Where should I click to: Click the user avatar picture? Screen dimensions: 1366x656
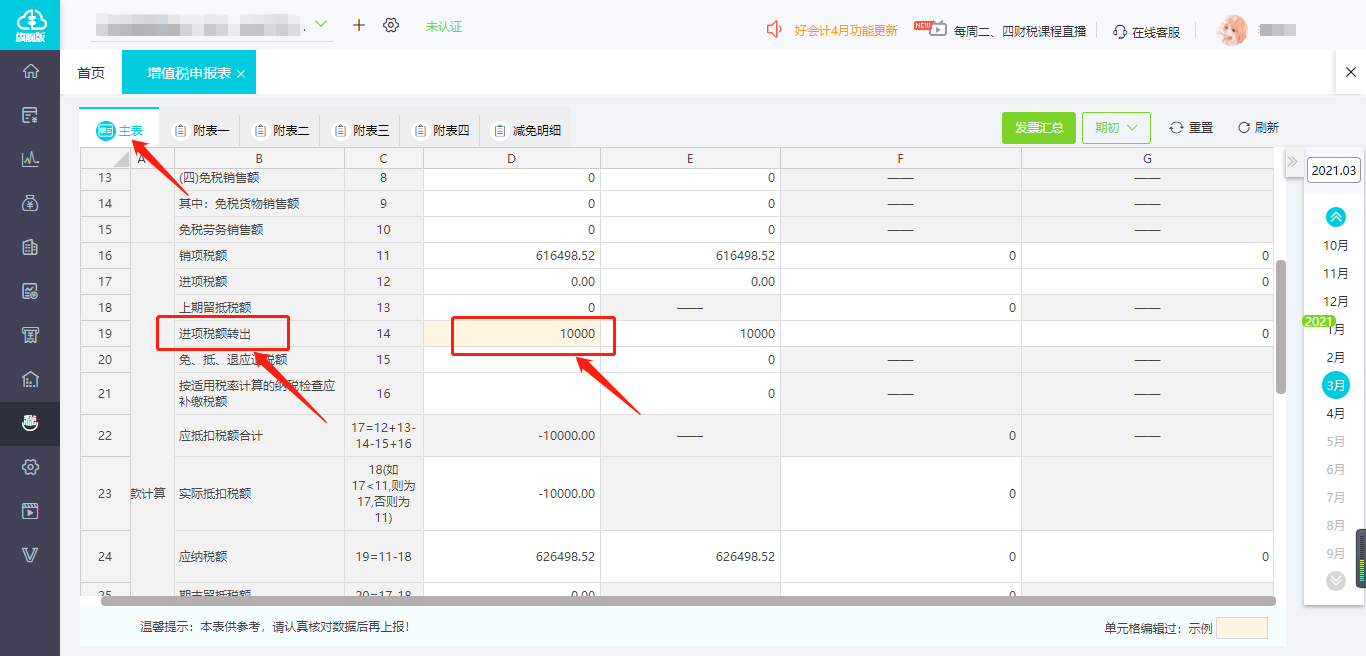(1232, 30)
